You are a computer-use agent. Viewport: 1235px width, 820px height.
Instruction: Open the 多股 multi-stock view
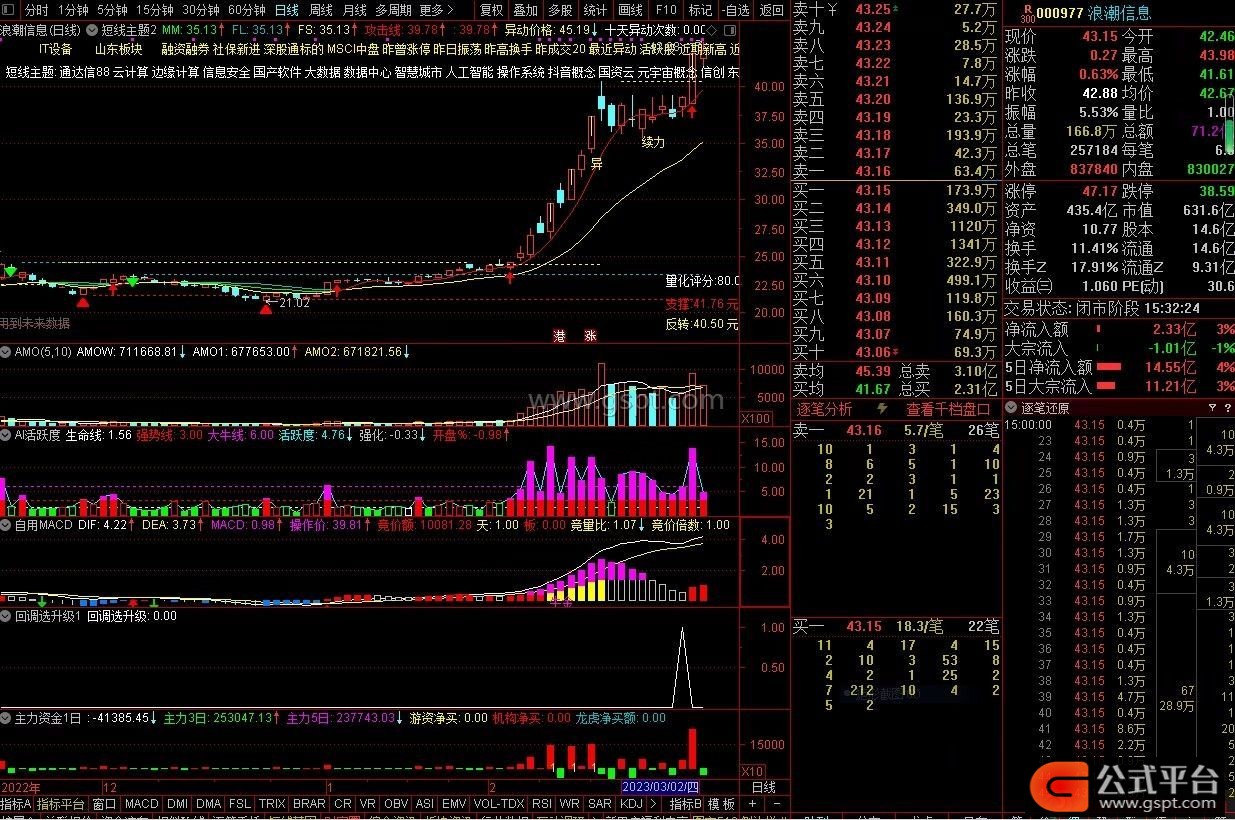point(560,10)
